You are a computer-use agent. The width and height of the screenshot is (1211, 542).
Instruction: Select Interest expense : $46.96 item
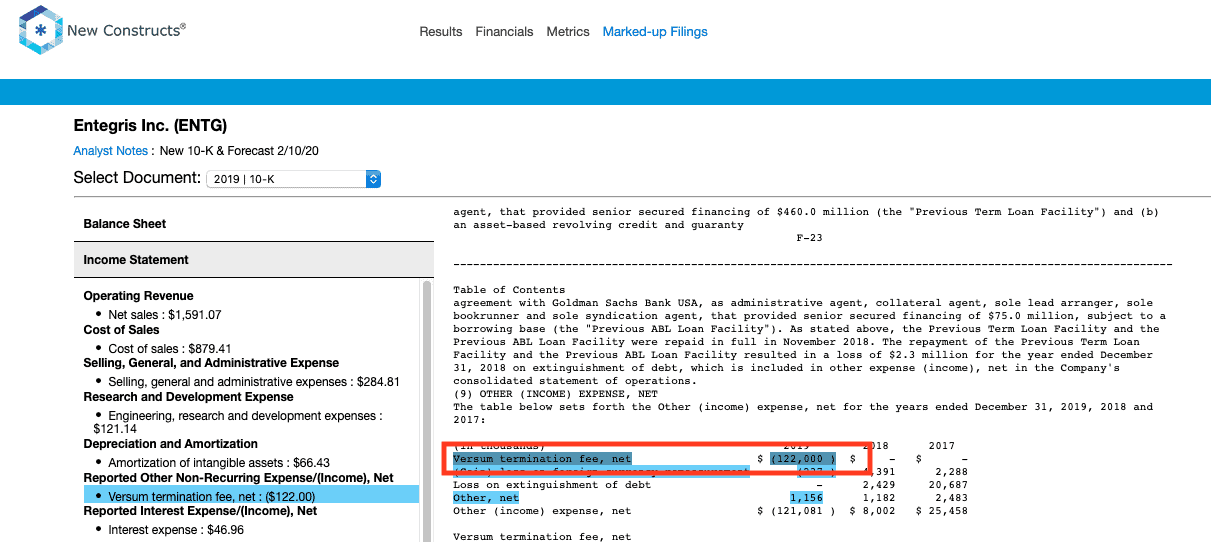pyautogui.click(x=178, y=530)
